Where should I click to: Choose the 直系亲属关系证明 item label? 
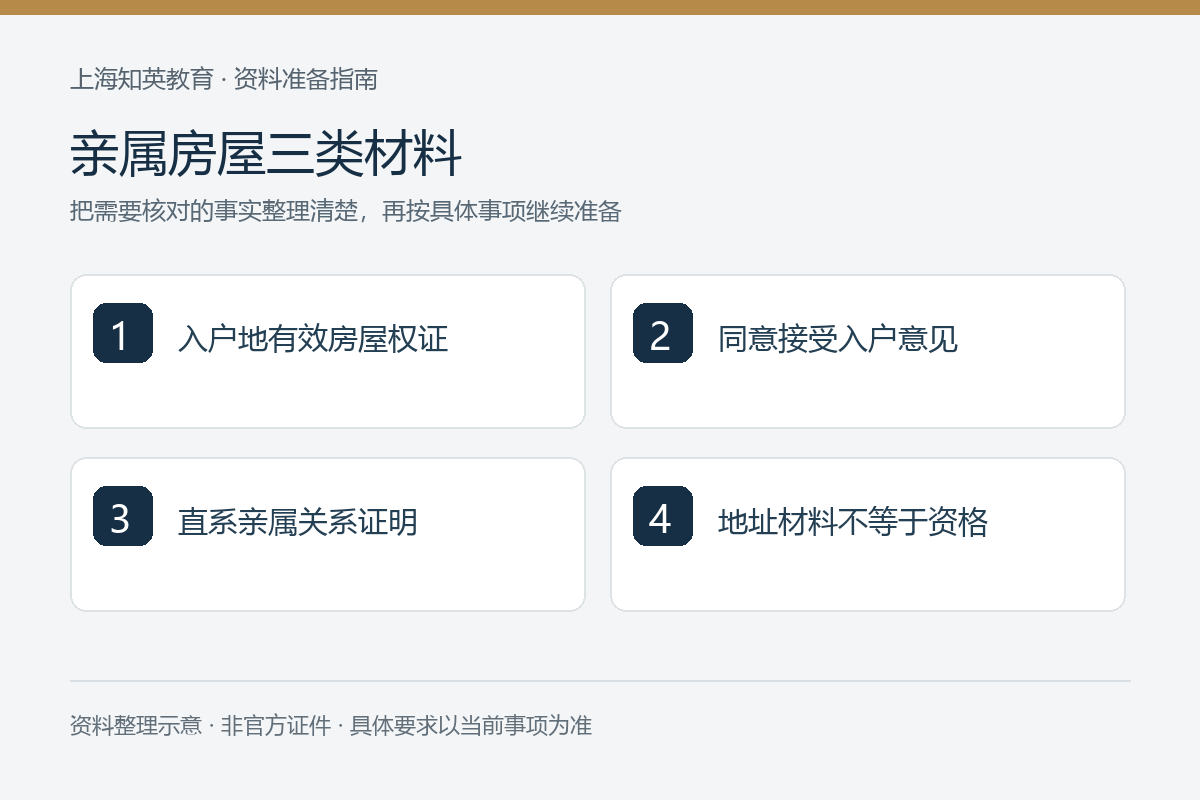click(x=298, y=522)
